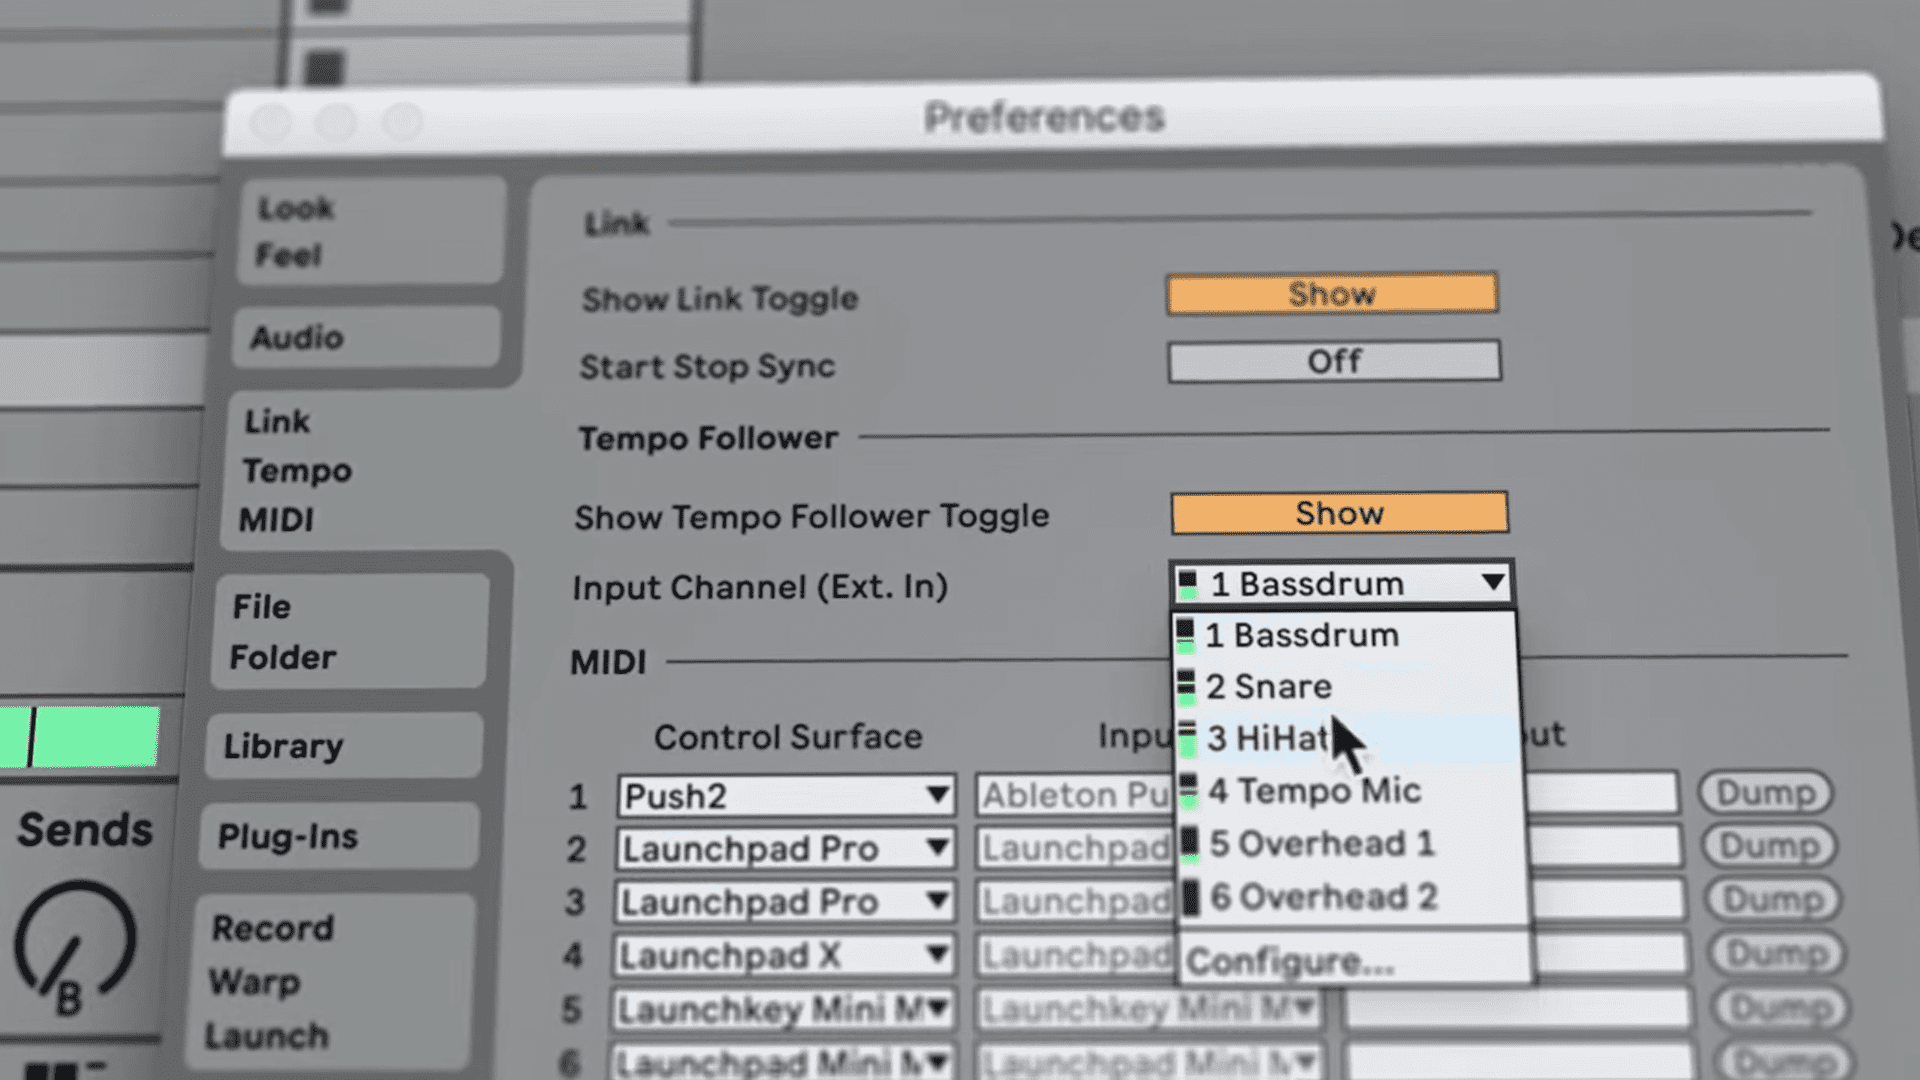
Task: Pick 6 Overhead 2 input channel
Action: [x=1356, y=897]
